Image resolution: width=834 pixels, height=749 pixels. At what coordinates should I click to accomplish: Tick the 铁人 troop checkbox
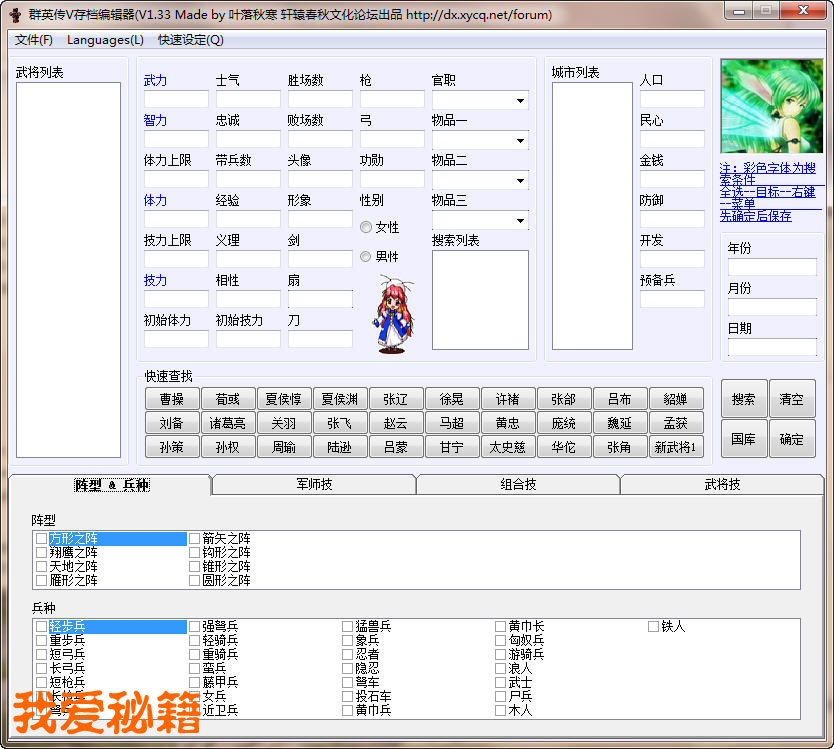click(654, 626)
